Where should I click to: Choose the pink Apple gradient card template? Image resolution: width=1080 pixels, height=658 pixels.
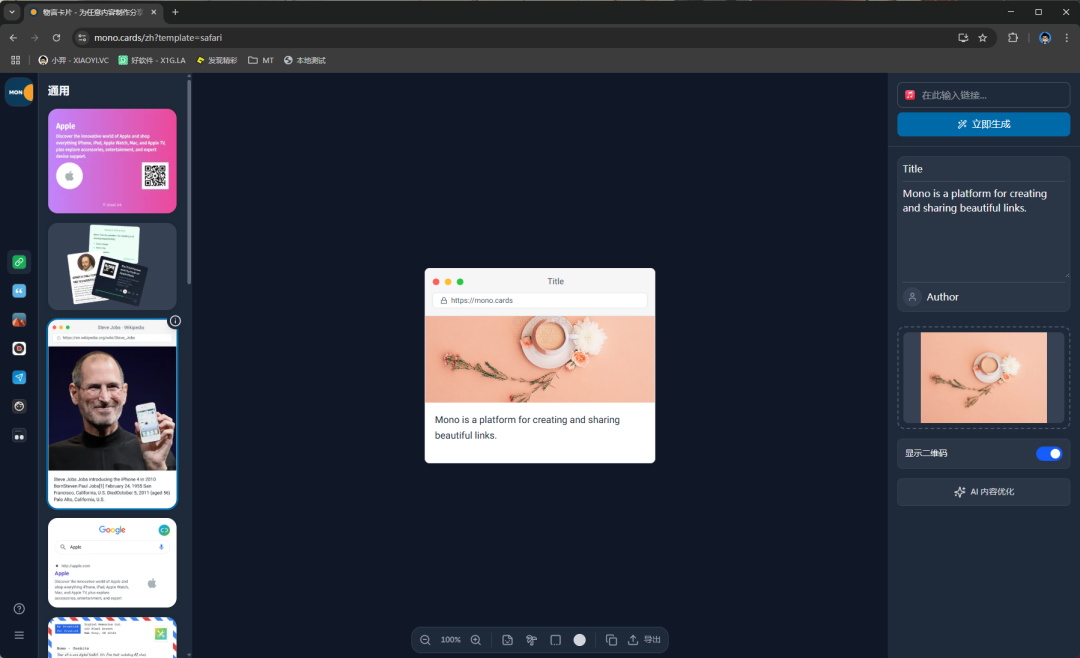112,161
